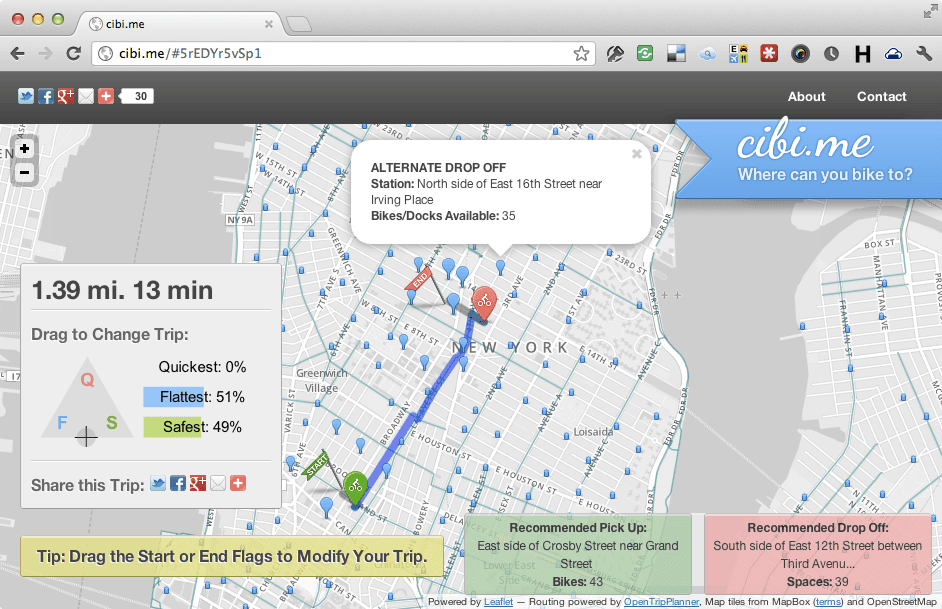Click the red drop-off bike marker
Viewport: 942px width, 609px height.
pyautogui.click(x=484, y=301)
